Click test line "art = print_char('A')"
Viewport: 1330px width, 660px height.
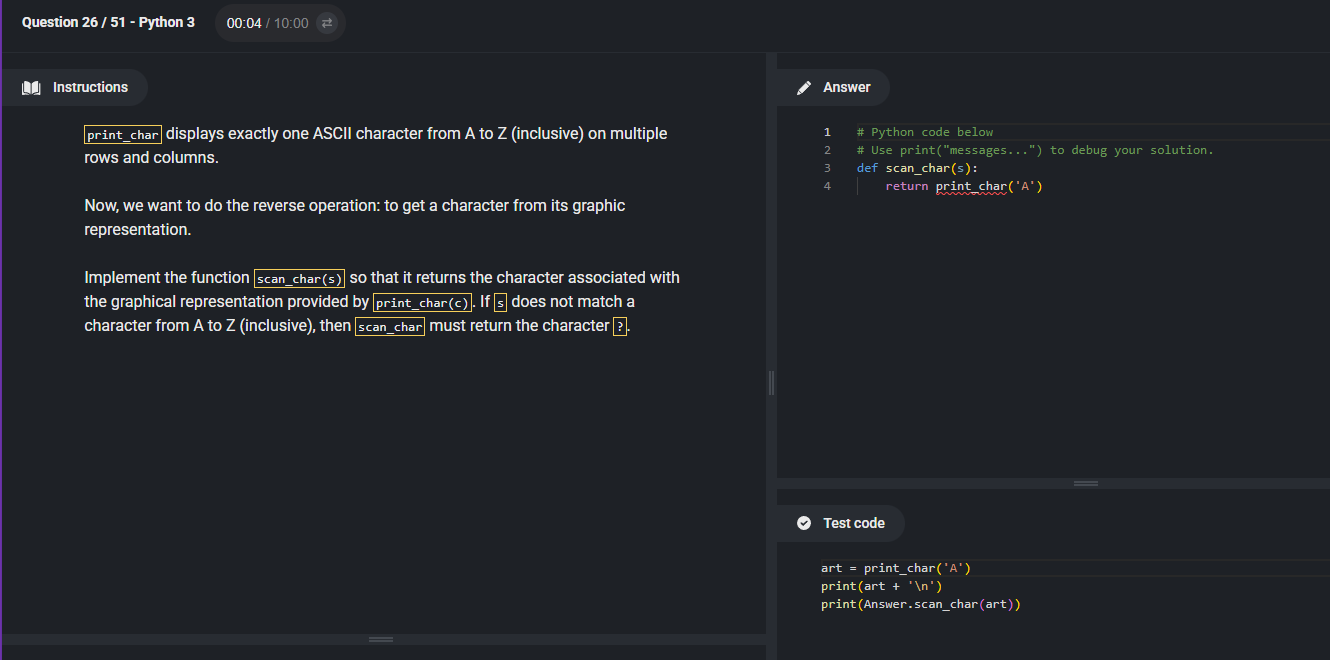click(896, 568)
